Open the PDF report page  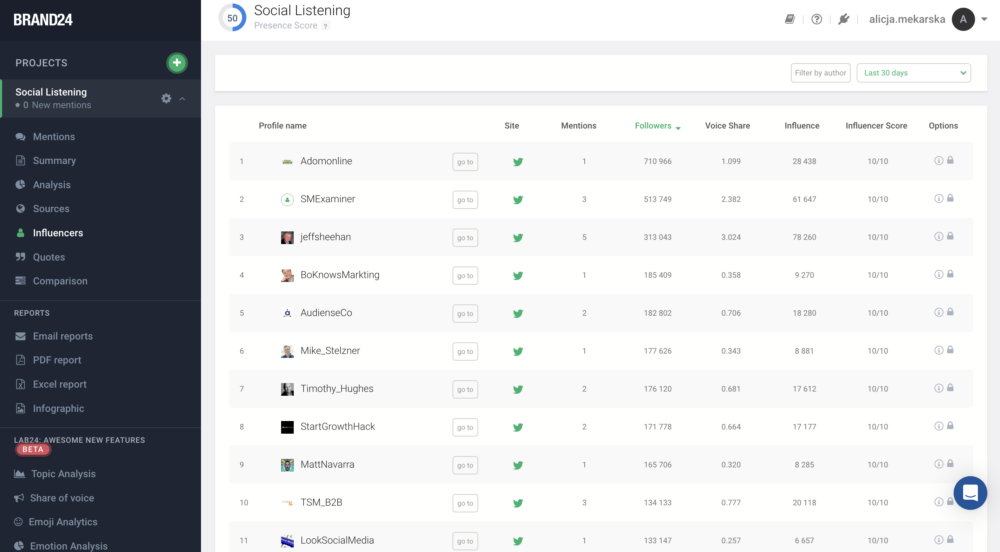[x=57, y=360]
